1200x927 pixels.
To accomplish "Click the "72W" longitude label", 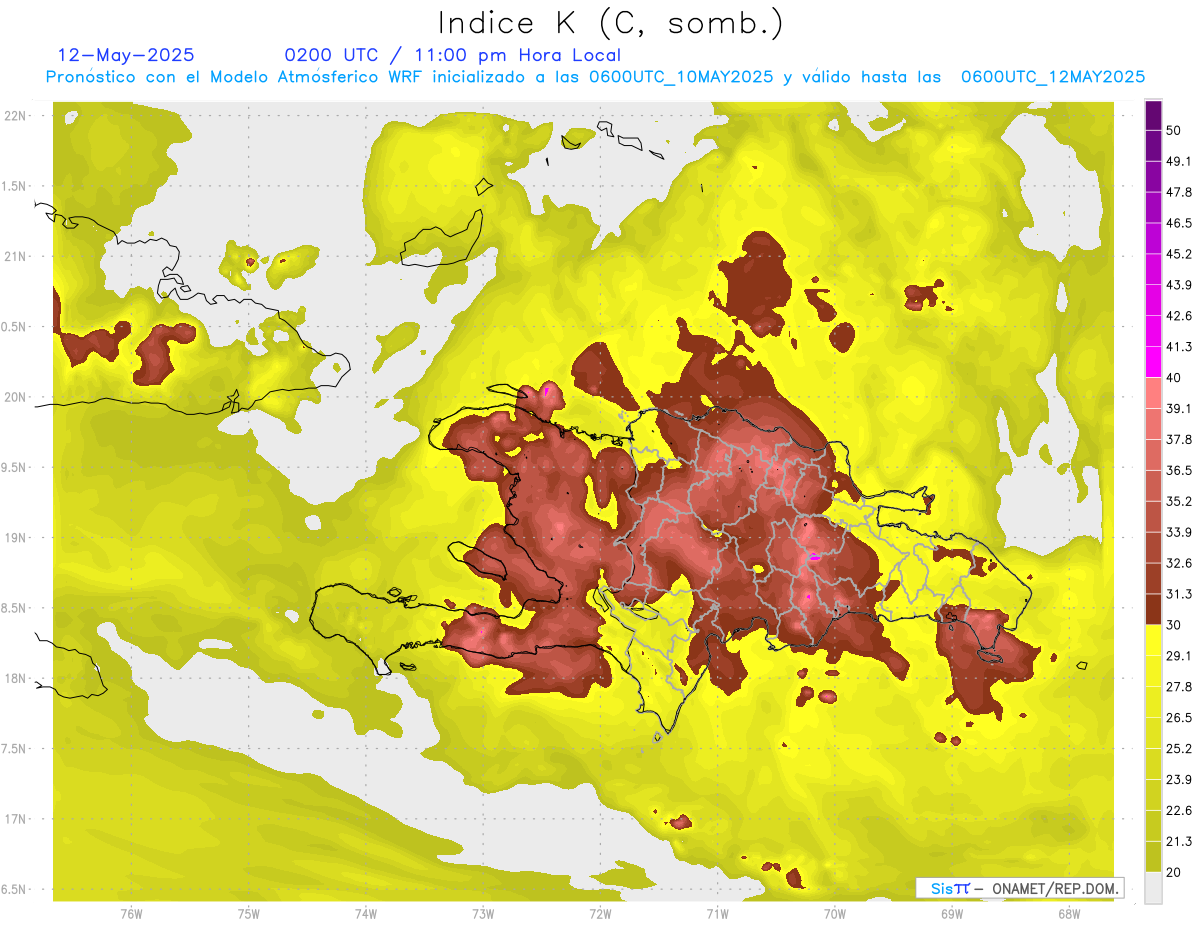I will 600,913.
